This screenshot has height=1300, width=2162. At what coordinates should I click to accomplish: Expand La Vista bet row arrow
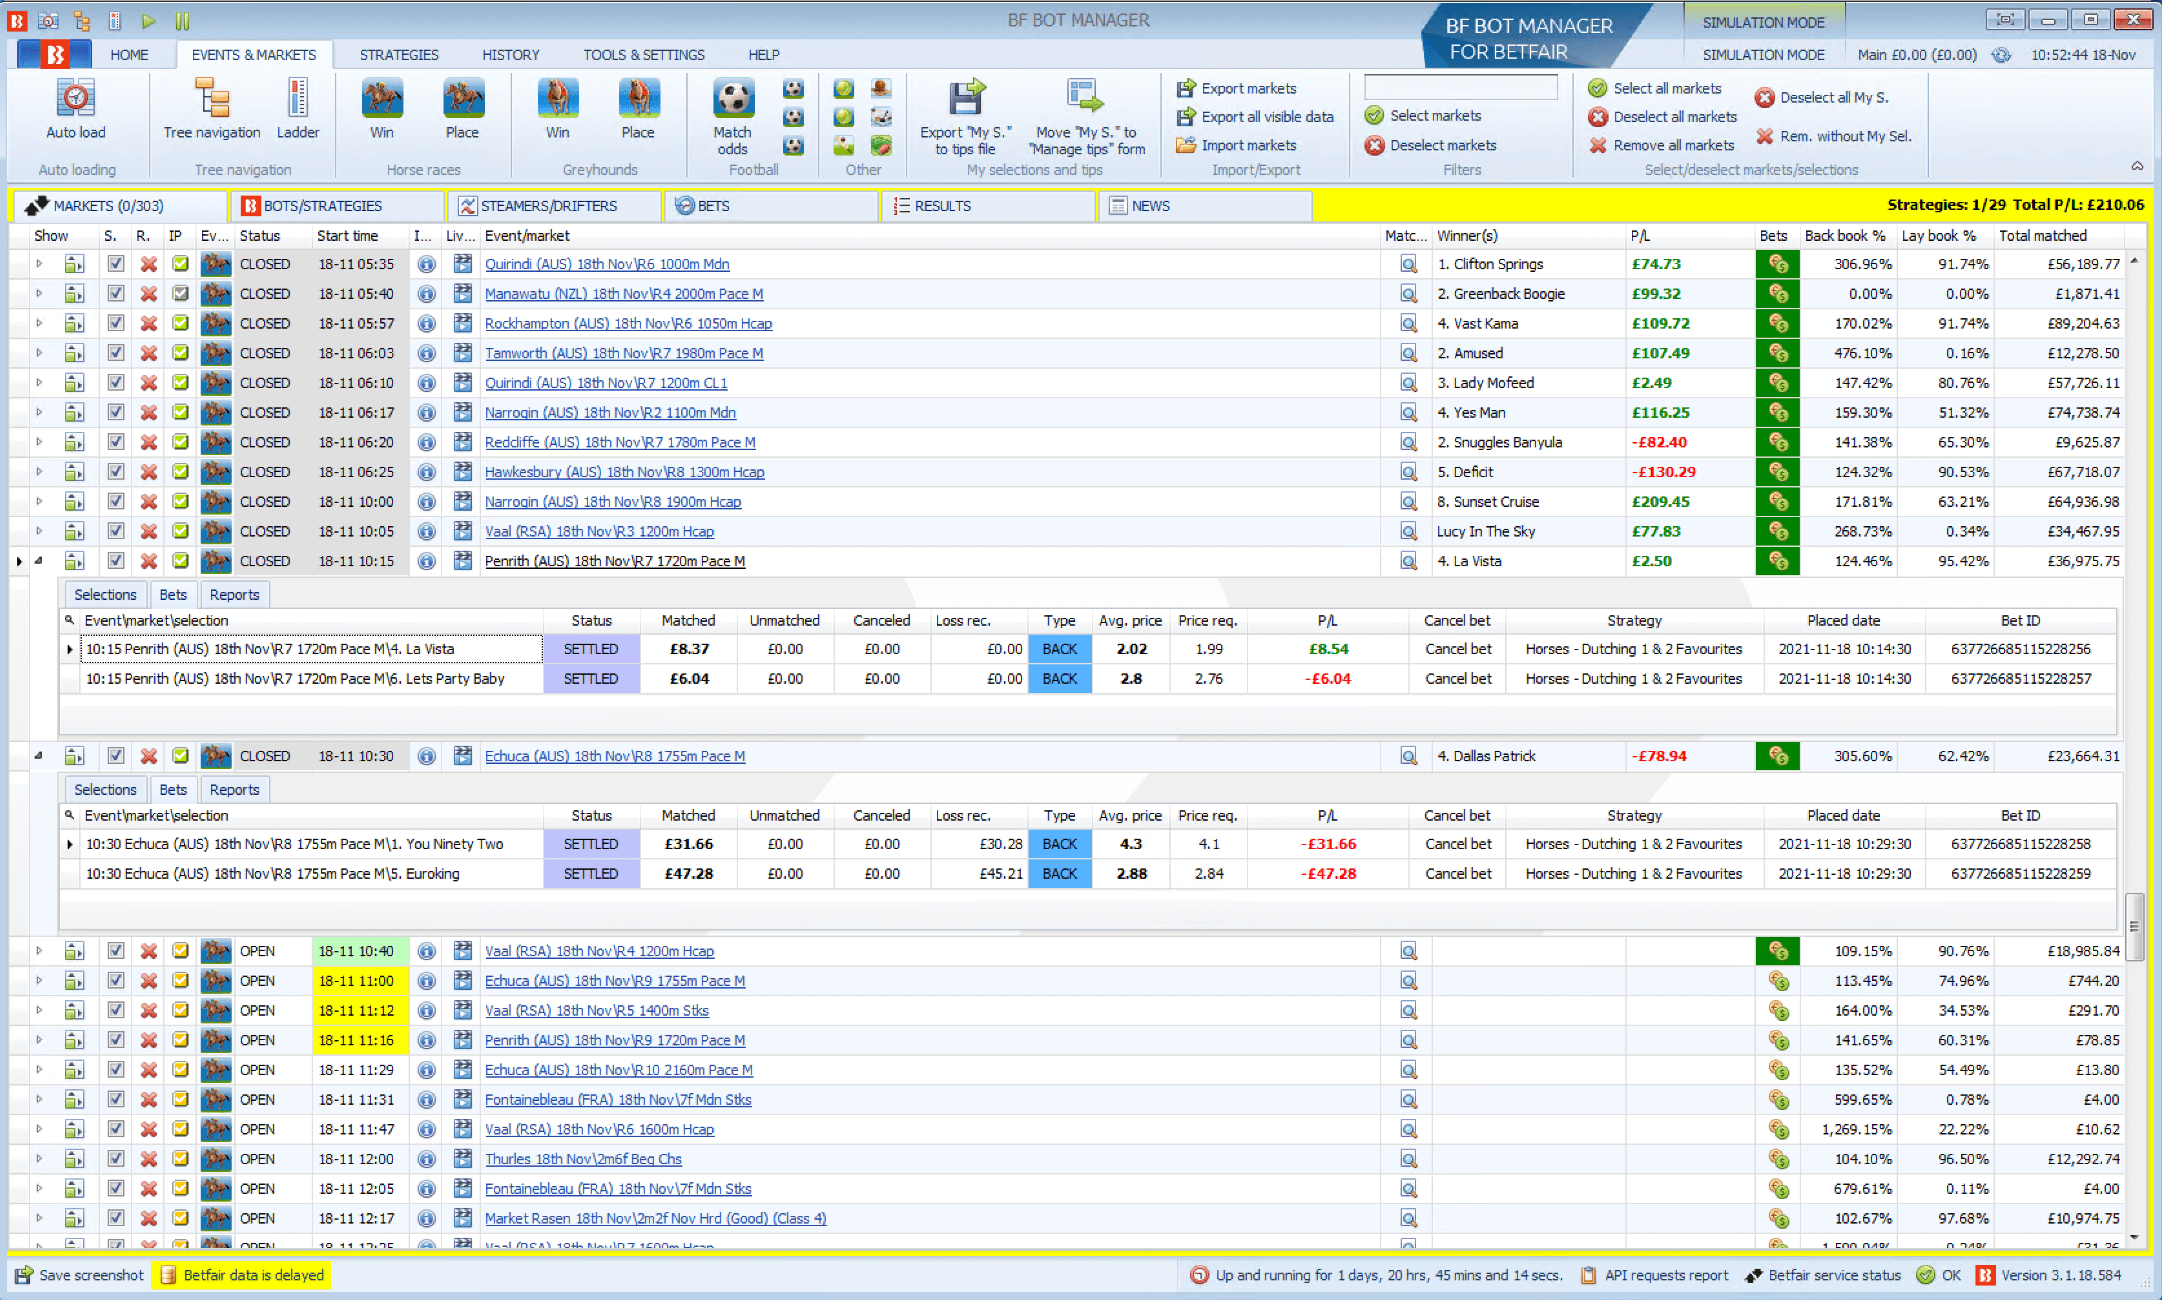click(70, 649)
